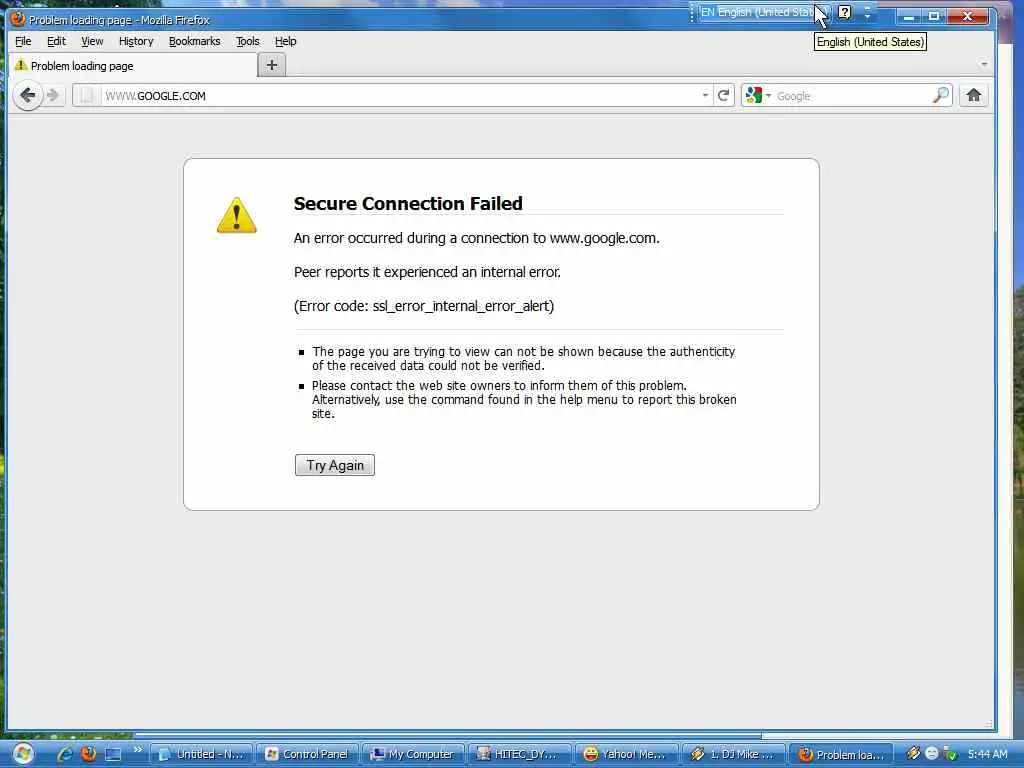Click the forward navigation arrow
1024x768 pixels.
point(53,96)
